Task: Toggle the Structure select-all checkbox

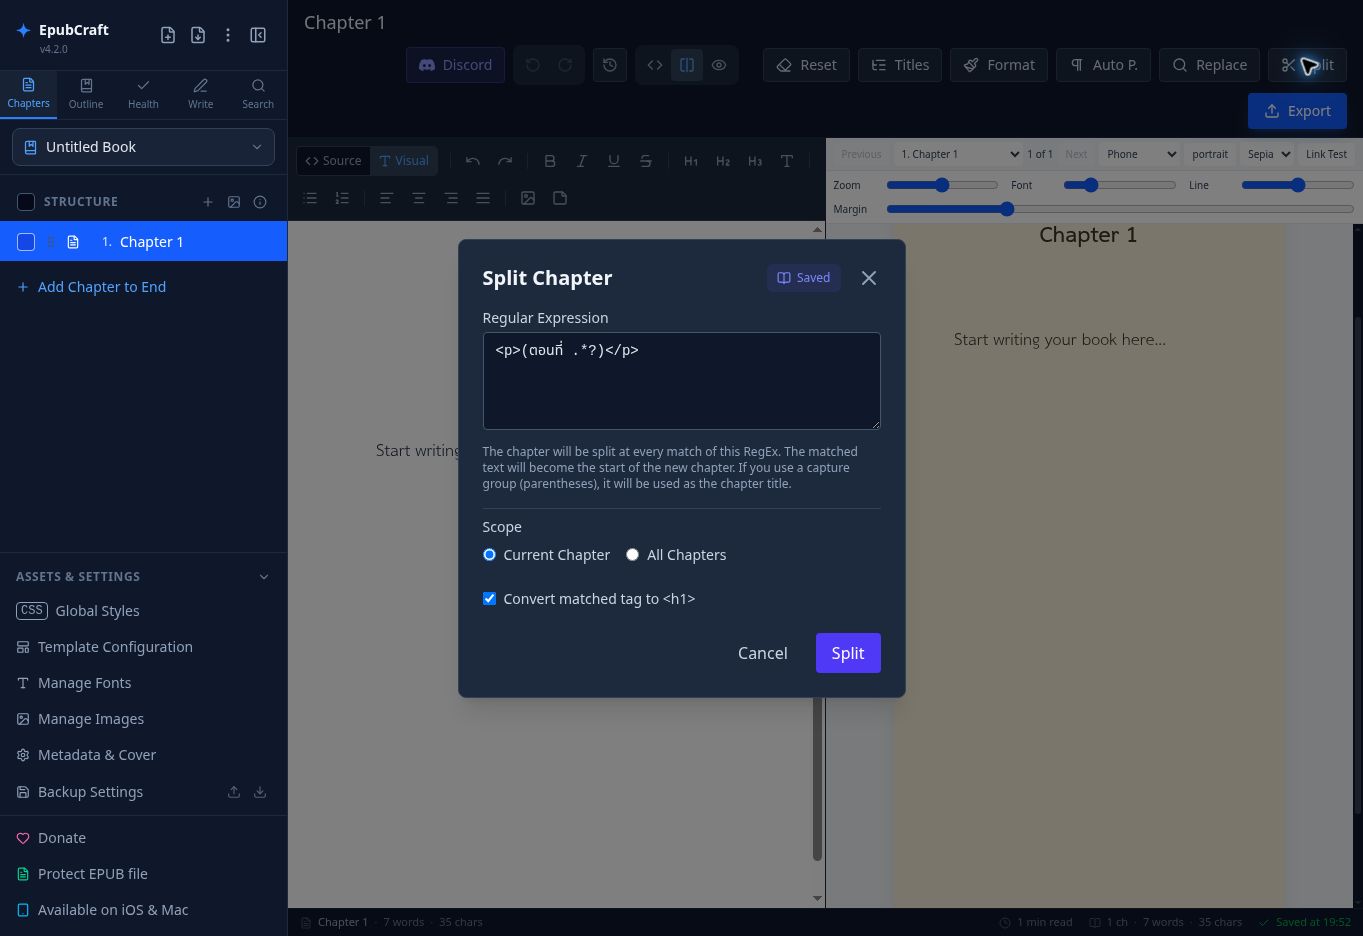Action: [26, 202]
